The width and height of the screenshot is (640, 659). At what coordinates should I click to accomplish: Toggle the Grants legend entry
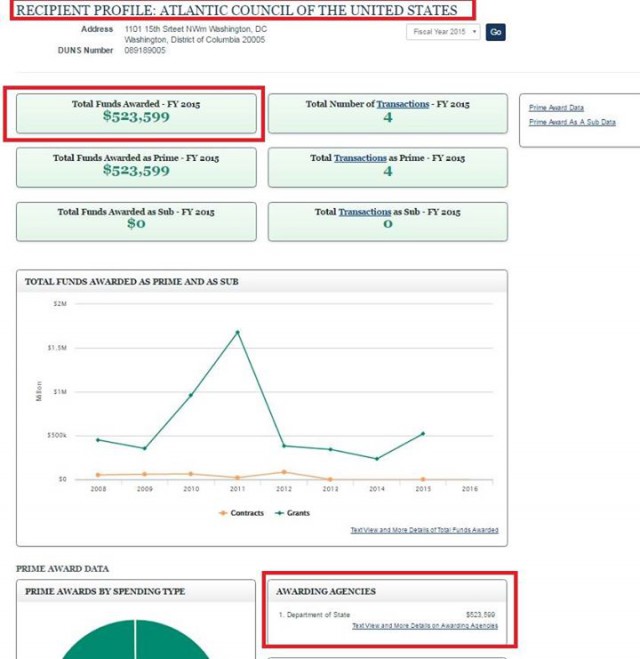click(x=292, y=513)
